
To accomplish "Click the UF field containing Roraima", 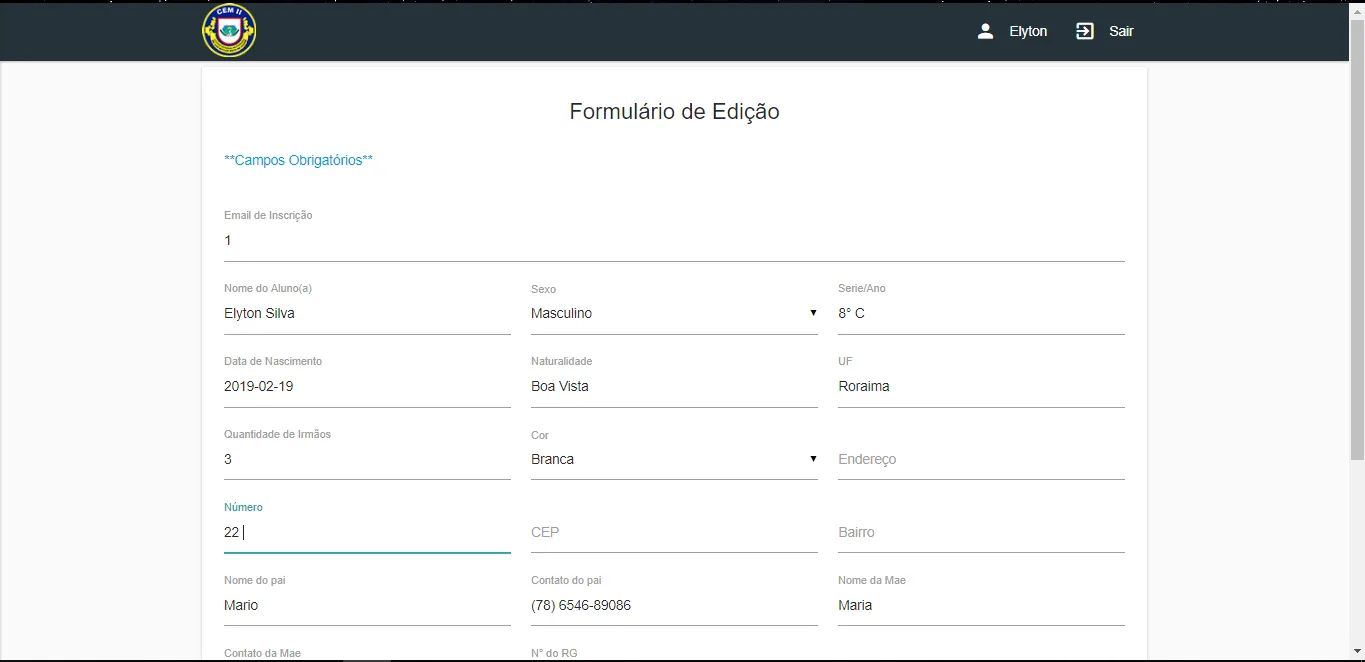I will (x=981, y=387).
